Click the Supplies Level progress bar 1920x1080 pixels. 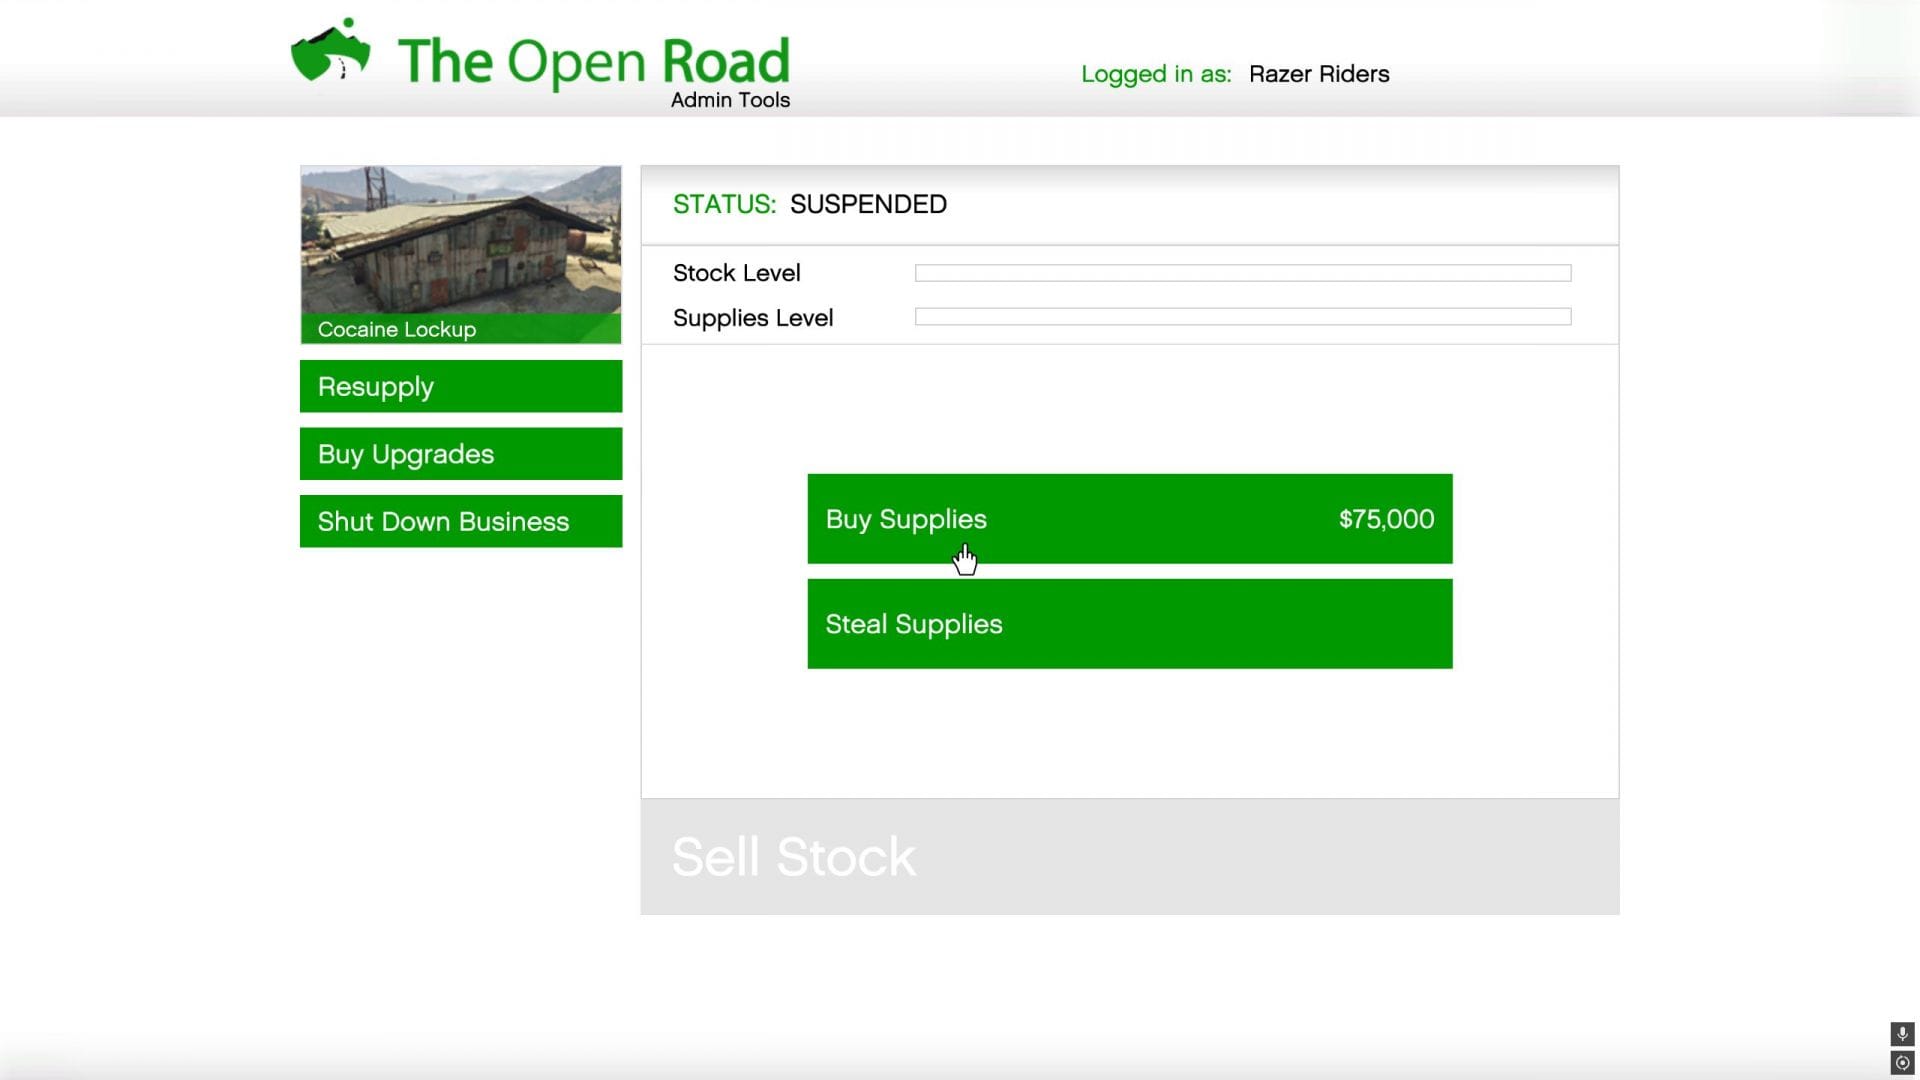pyautogui.click(x=1240, y=316)
